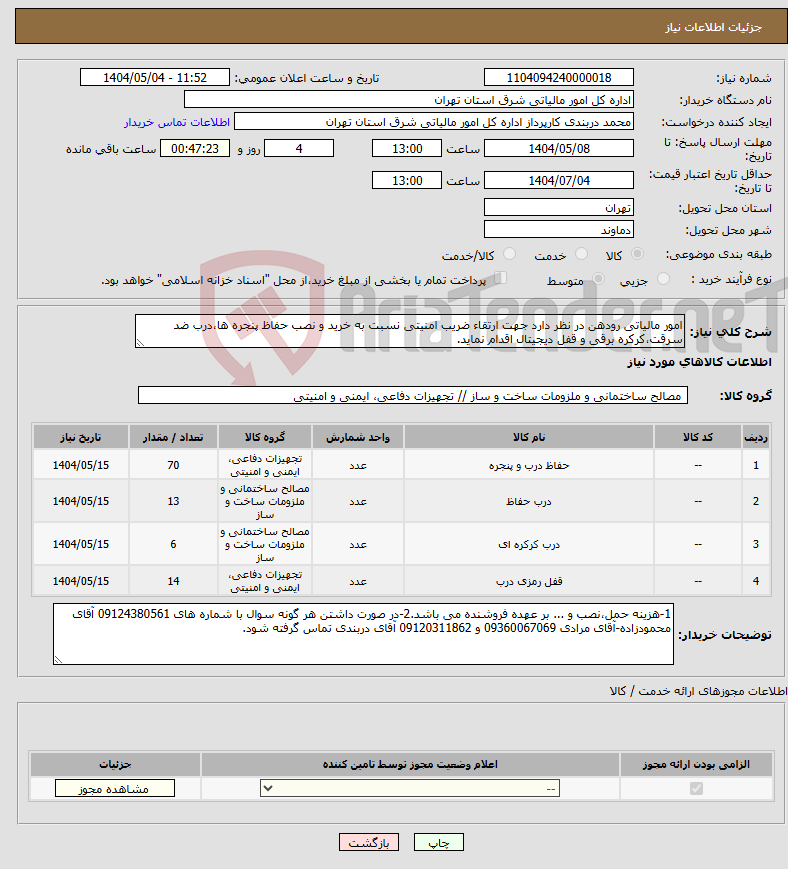Toggle the Islamic treasury payment checkbox
788x869 pixels.
click(x=500, y=278)
